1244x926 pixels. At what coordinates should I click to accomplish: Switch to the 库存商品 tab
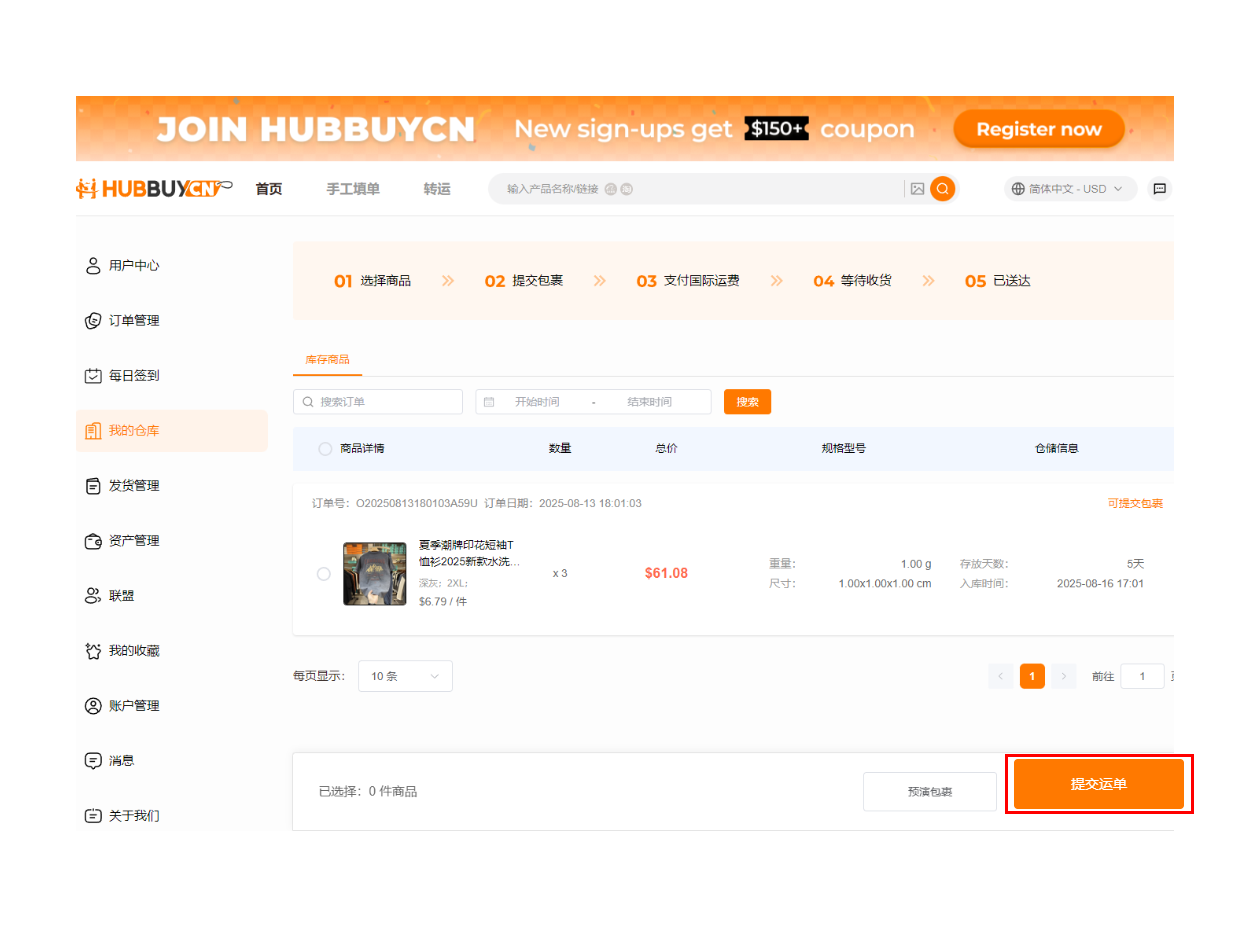[x=327, y=360]
